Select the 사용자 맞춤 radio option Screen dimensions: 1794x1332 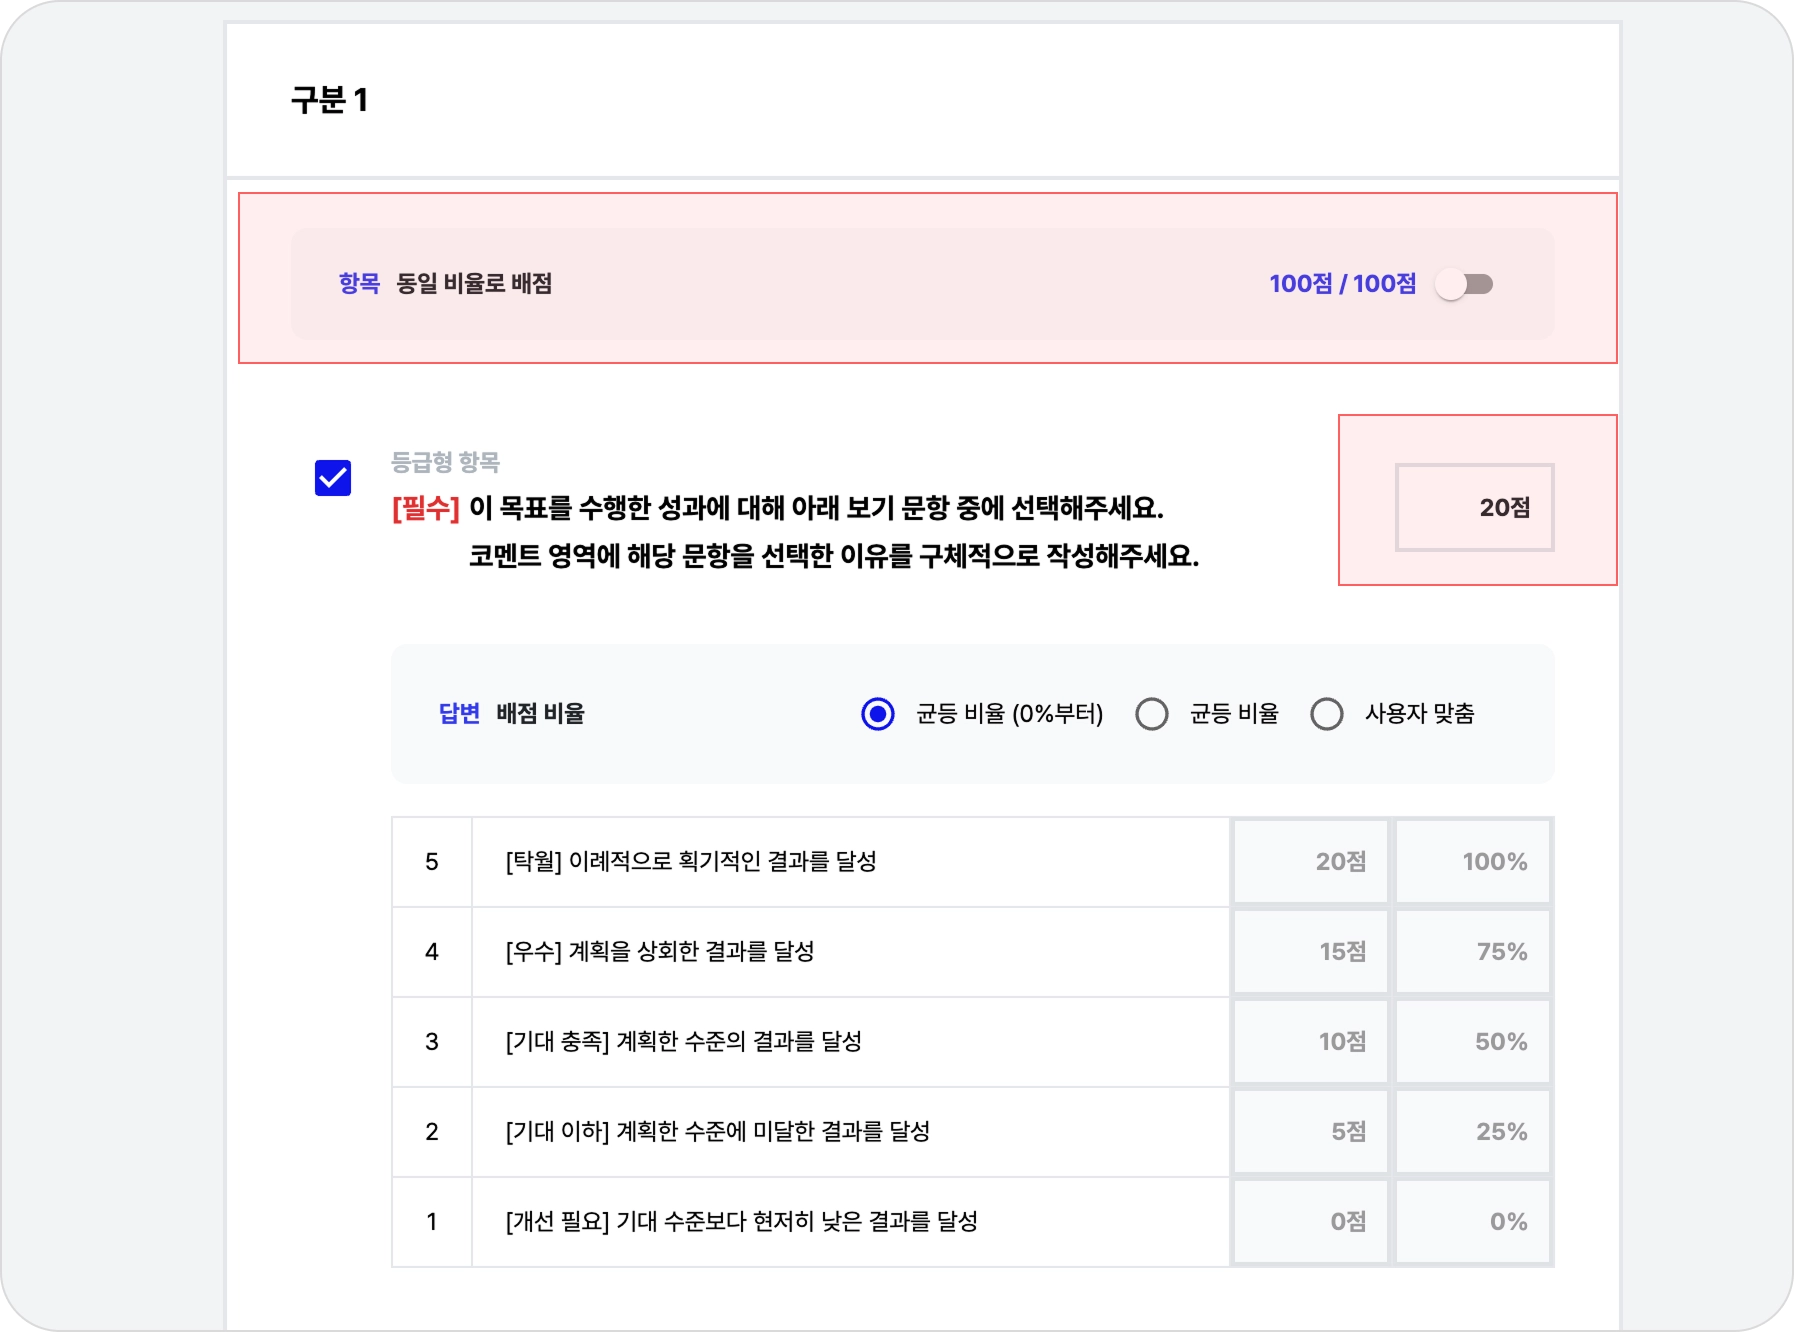[x=1327, y=714]
